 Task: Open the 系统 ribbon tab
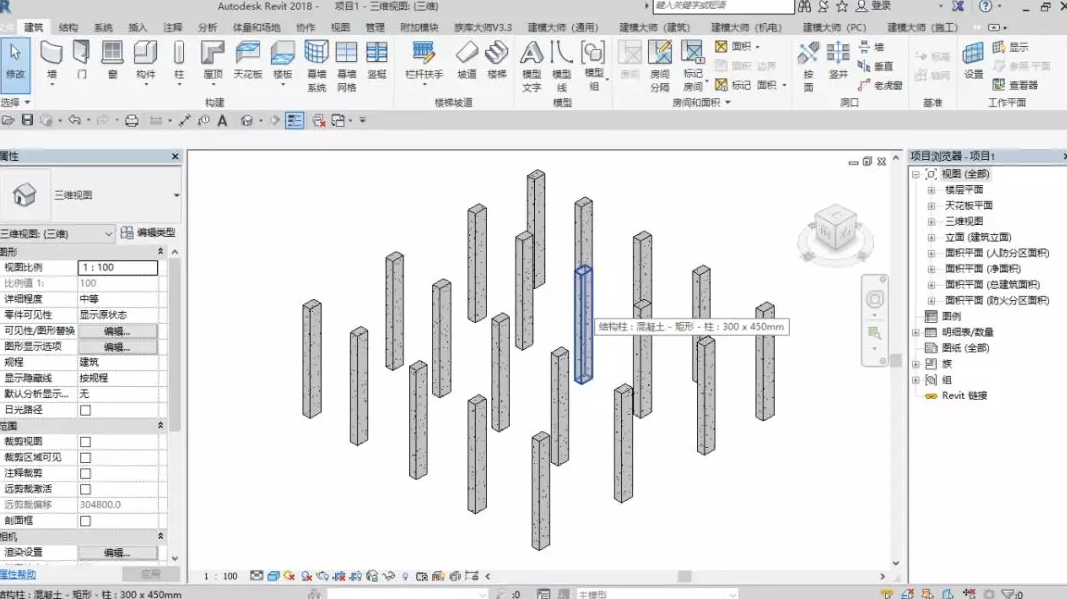(x=103, y=27)
